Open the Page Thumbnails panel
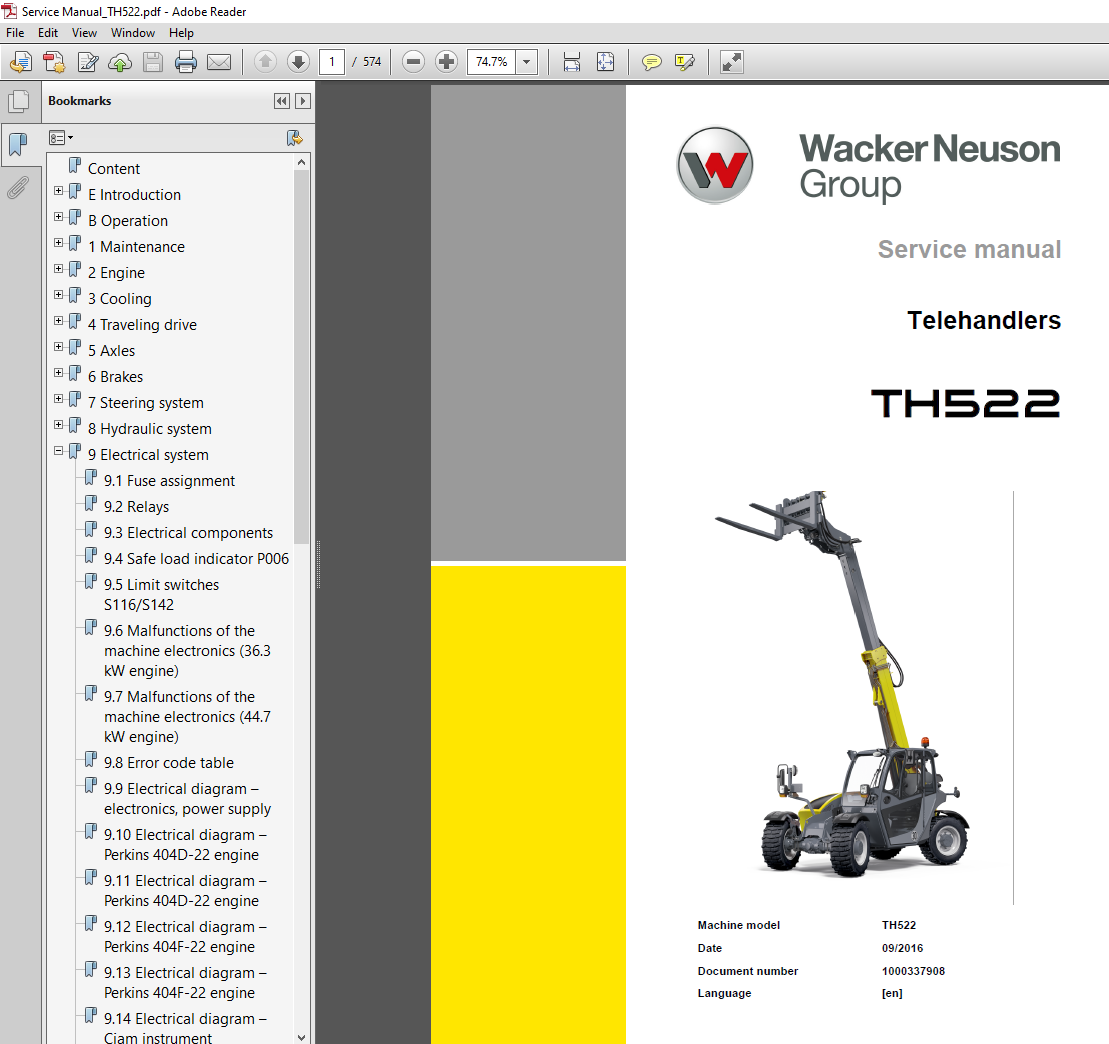The height and width of the screenshot is (1044, 1109). (18, 101)
